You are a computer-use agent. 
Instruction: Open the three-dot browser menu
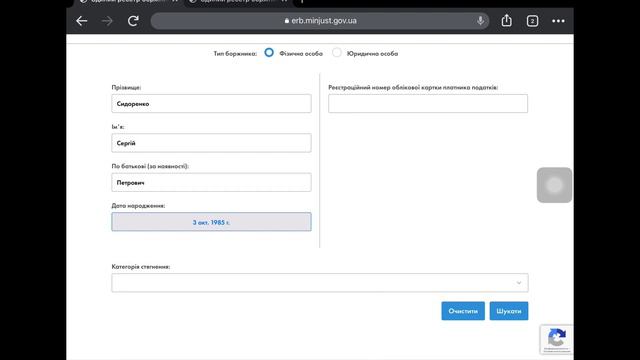tap(558, 21)
